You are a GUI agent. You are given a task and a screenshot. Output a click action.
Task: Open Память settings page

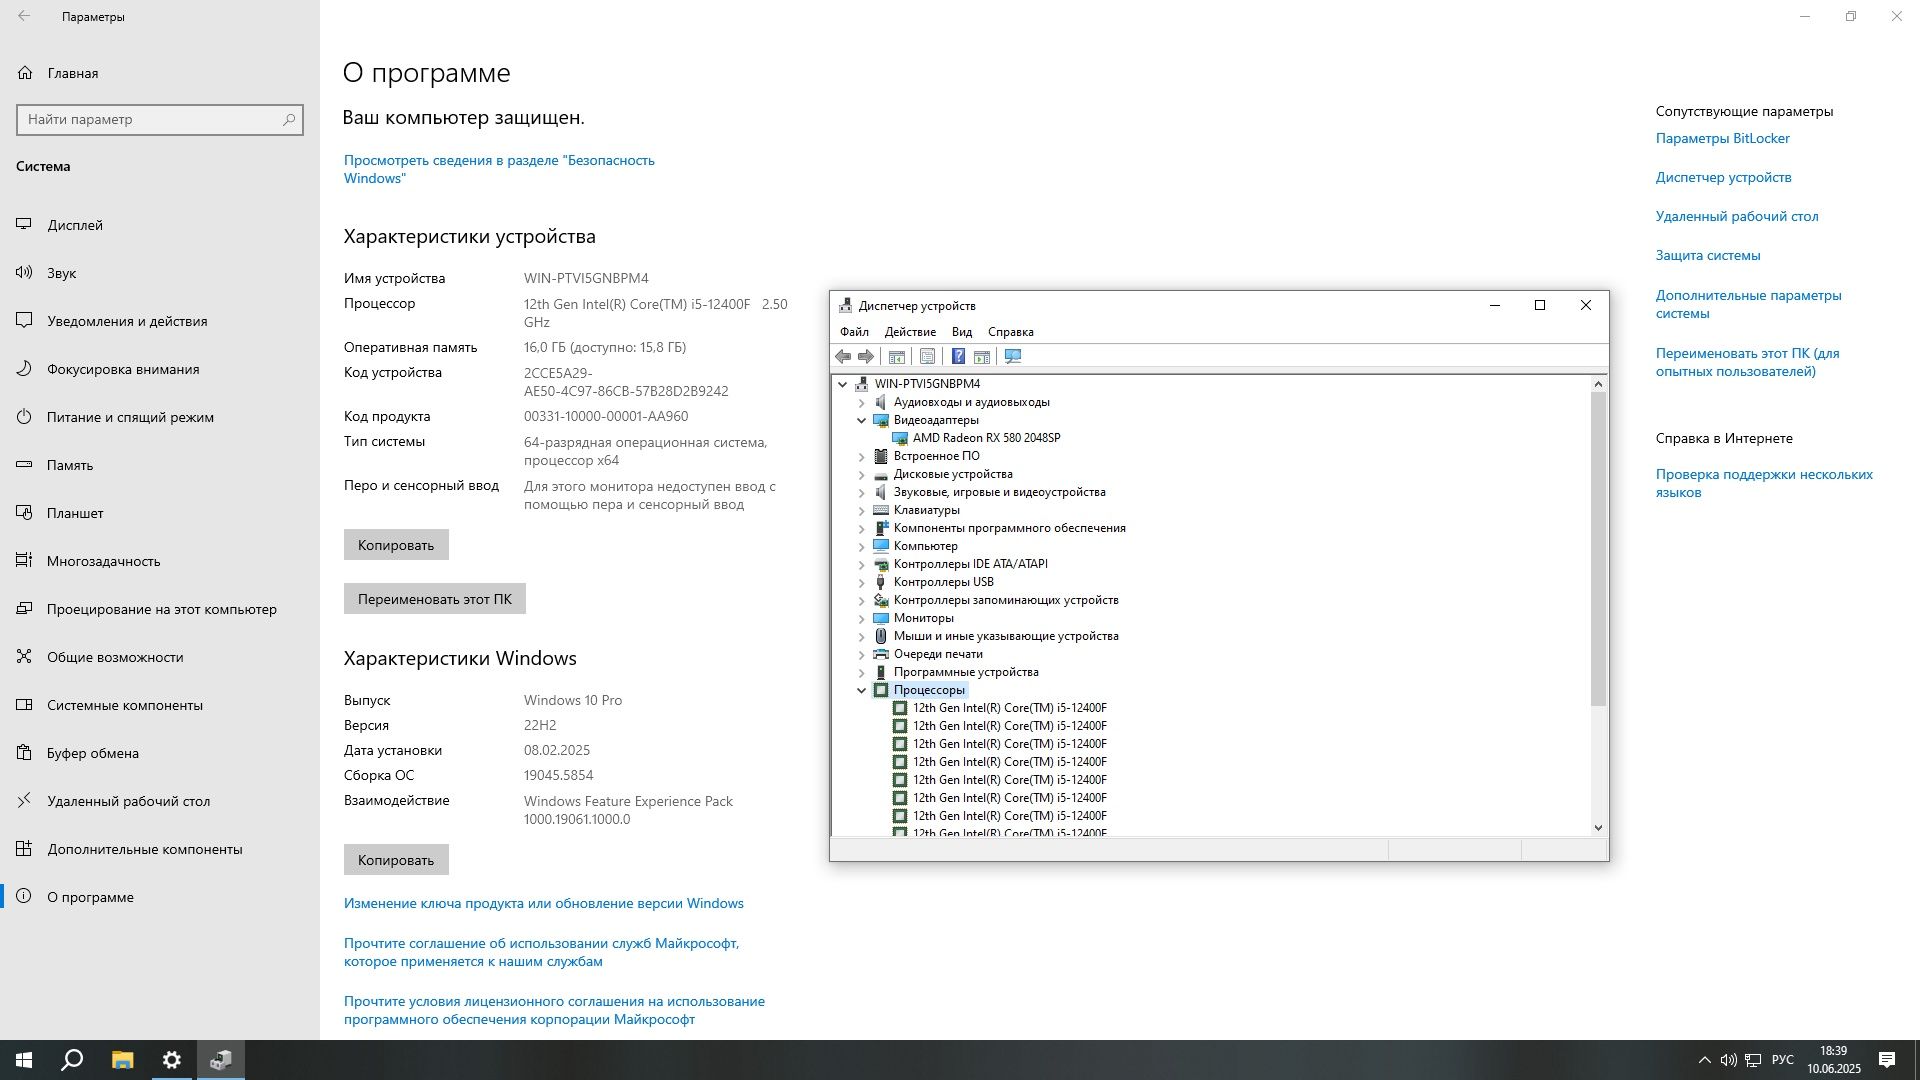(x=160, y=465)
